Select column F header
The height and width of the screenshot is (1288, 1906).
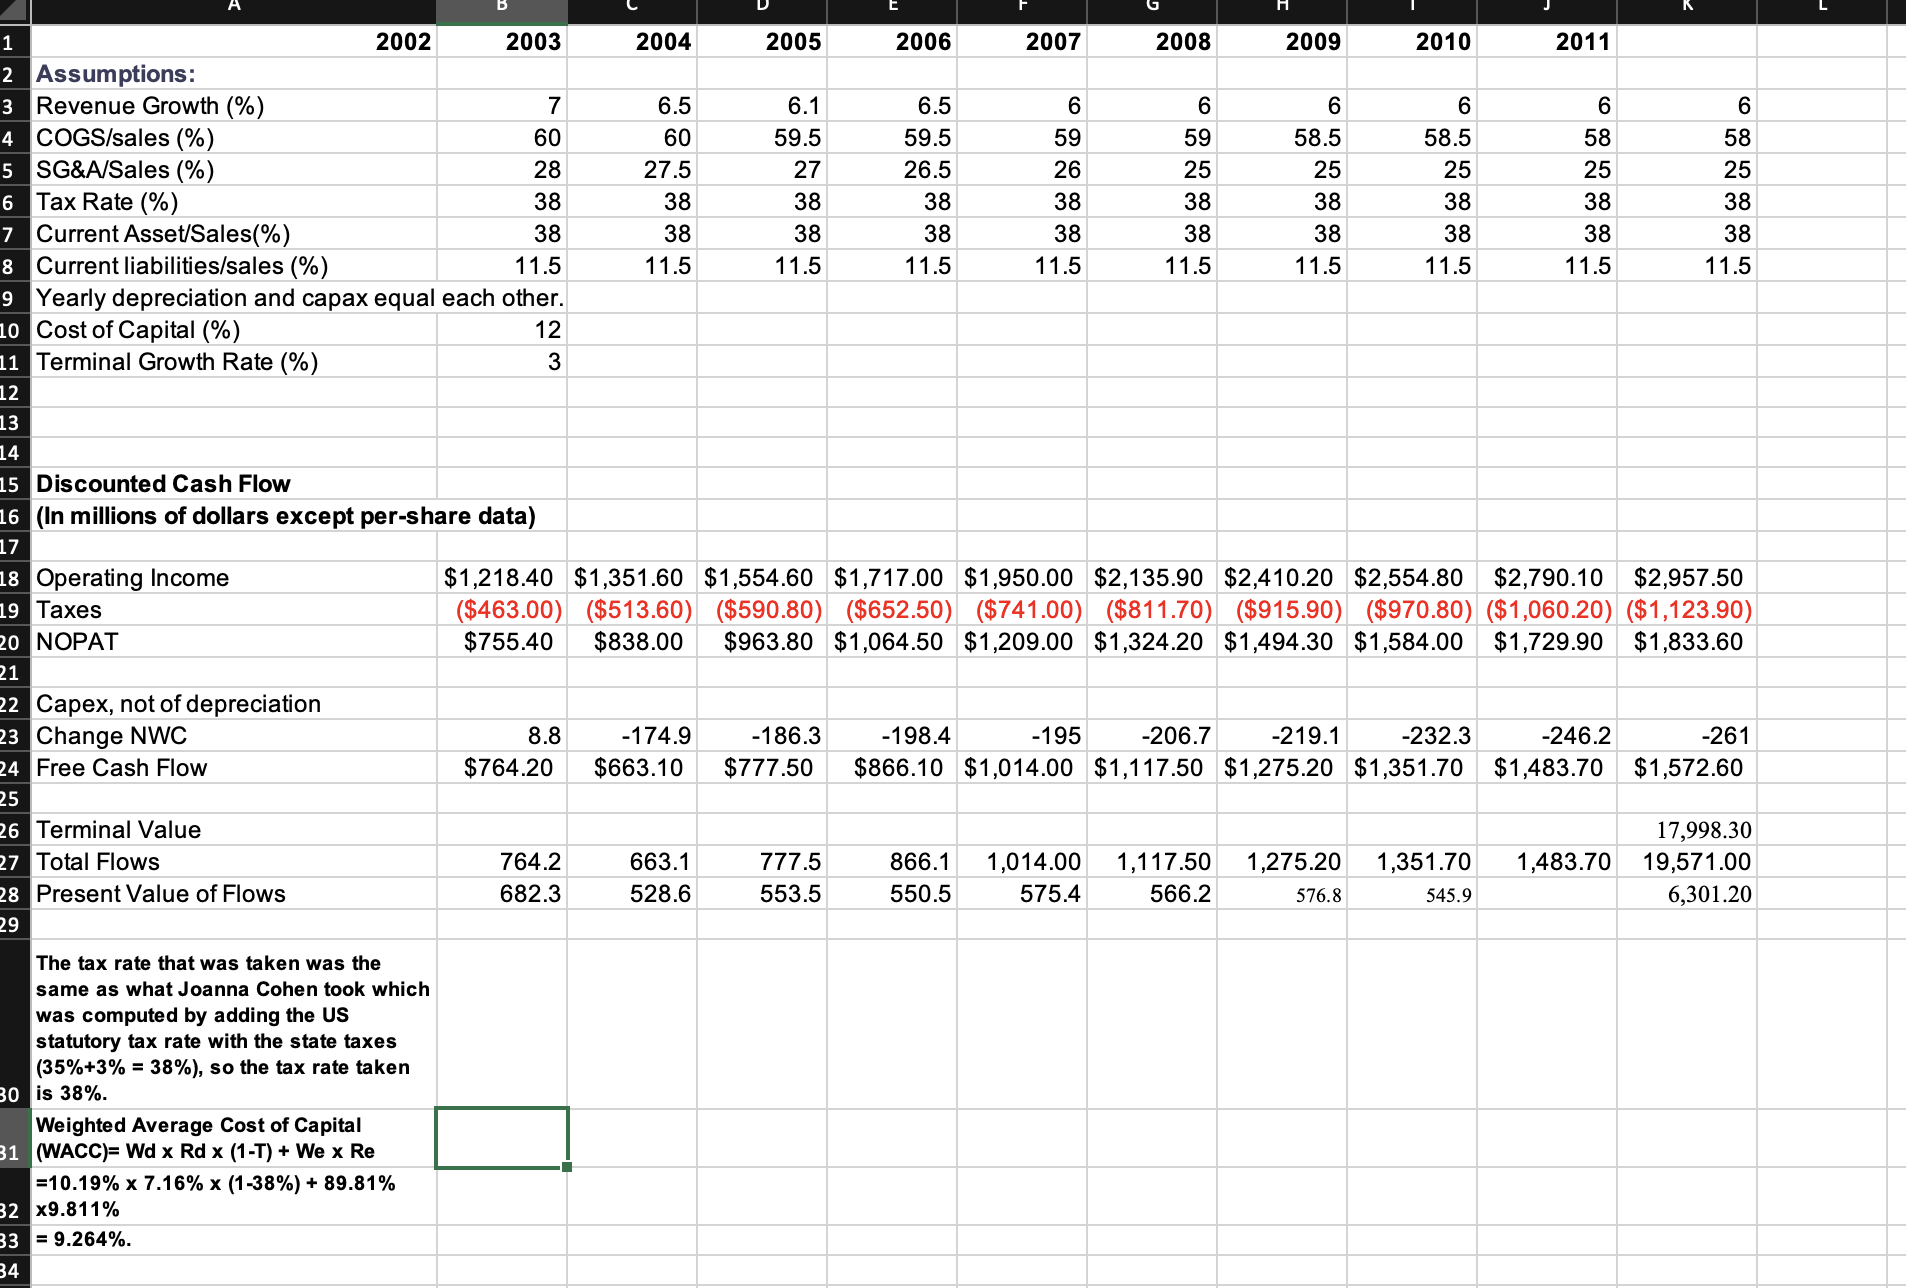tap(1022, 10)
